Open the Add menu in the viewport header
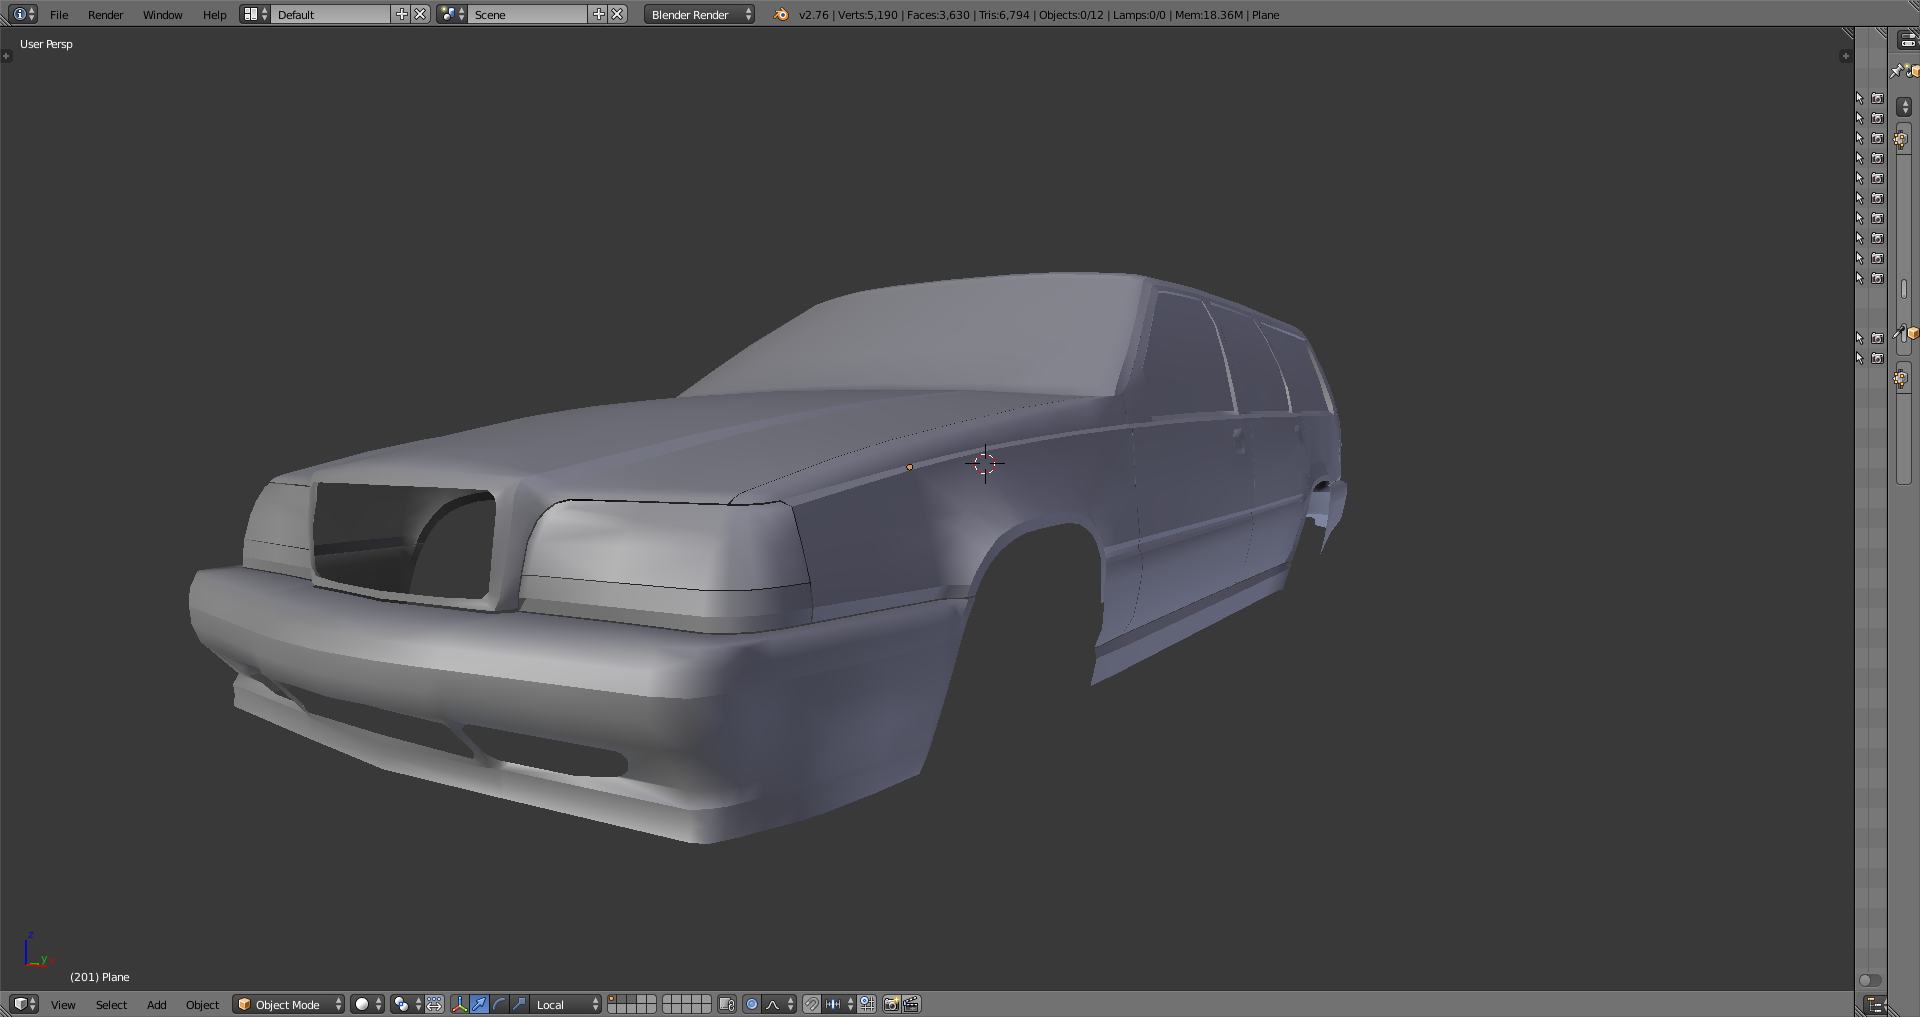The width and height of the screenshot is (1920, 1017). [157, 1005]
